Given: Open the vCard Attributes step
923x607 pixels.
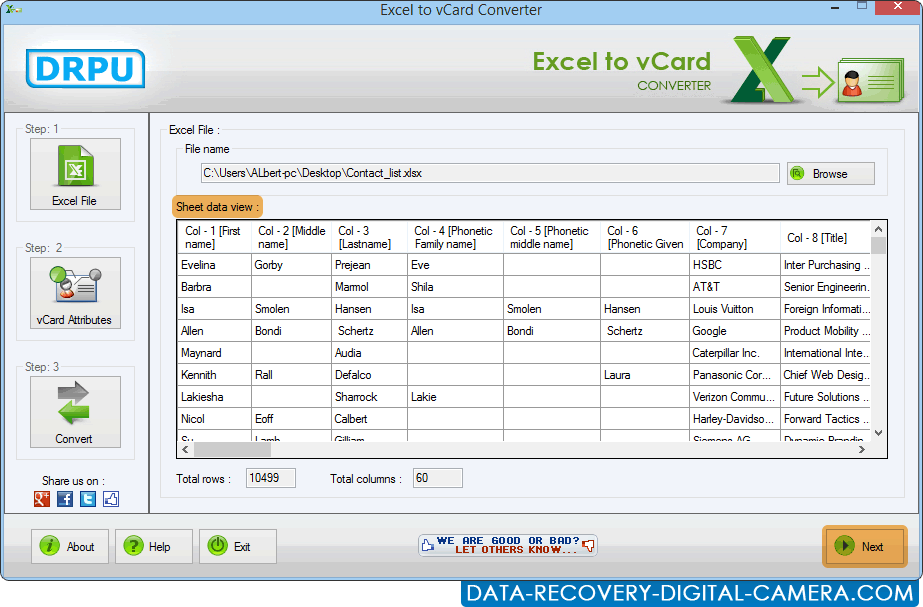Looking at the screenshot, I should click(x=76, y=292).
